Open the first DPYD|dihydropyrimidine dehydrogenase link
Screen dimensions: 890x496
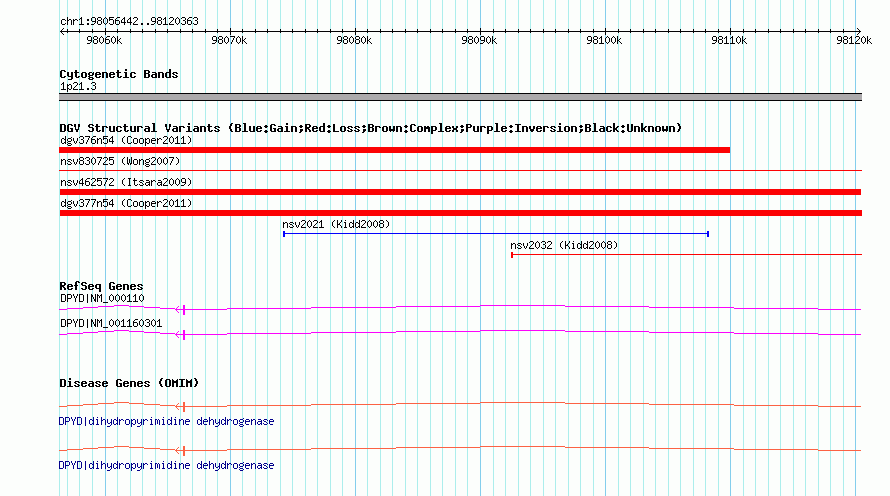[166, 422]
